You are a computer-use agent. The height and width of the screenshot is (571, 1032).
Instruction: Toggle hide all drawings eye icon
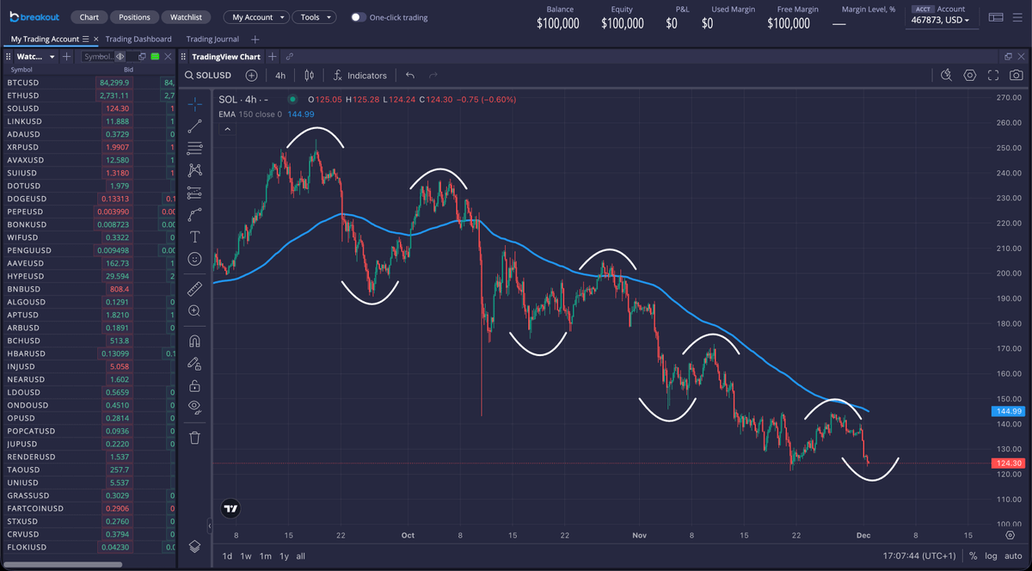click(194, 407)
